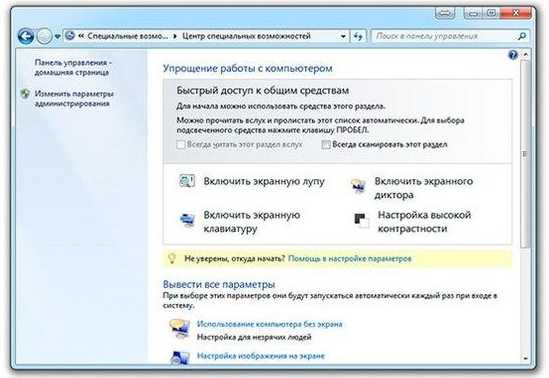
Task: Enable 'Всегда читать этот раздел вслух' checkbox
Action: [180, 145]
